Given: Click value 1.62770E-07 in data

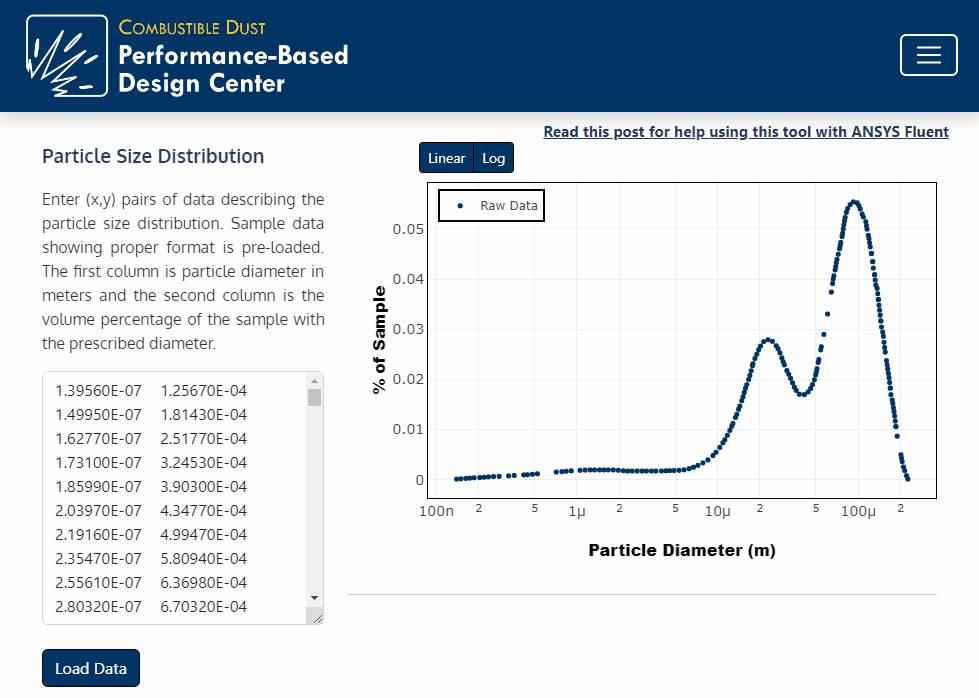Looking at the screenshot, I should (x=99, y=439).
